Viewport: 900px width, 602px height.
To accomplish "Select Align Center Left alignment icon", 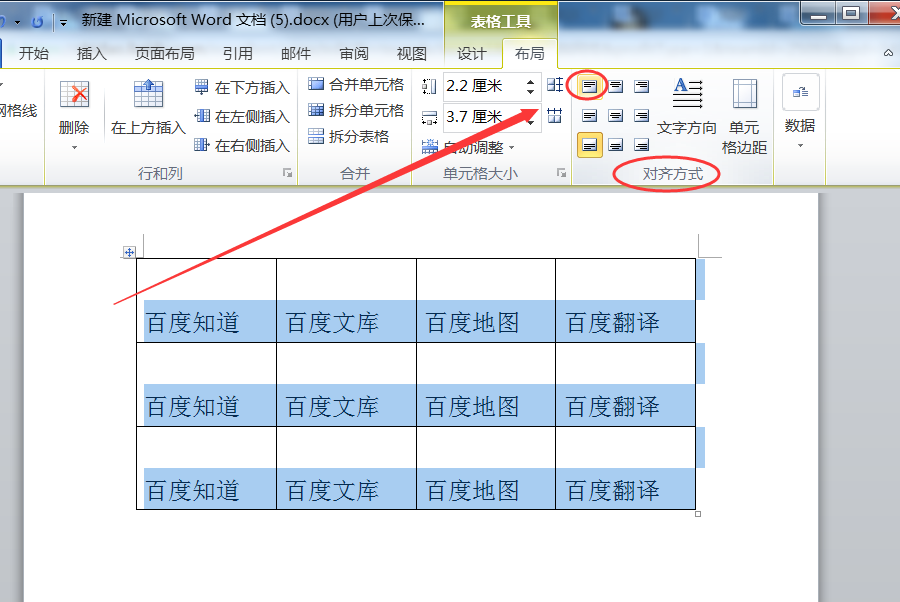I will coord(589,116).
